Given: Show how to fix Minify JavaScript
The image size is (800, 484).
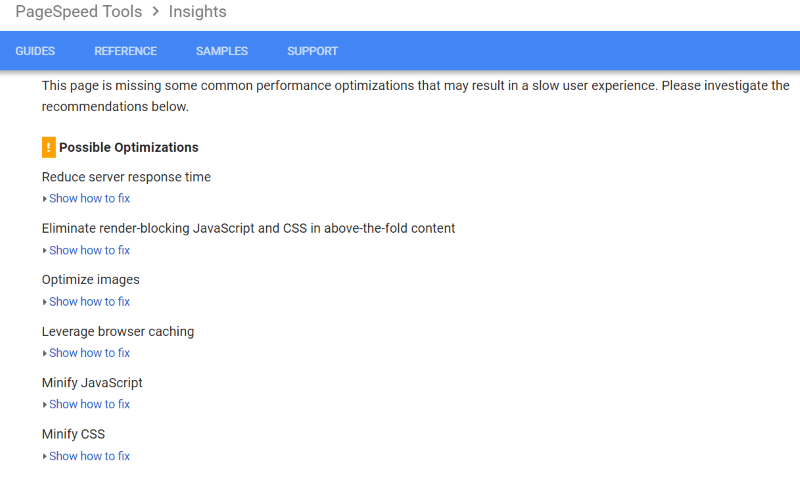Looking at the screenshot, I should pyautogui.click(x=89, y=404).
